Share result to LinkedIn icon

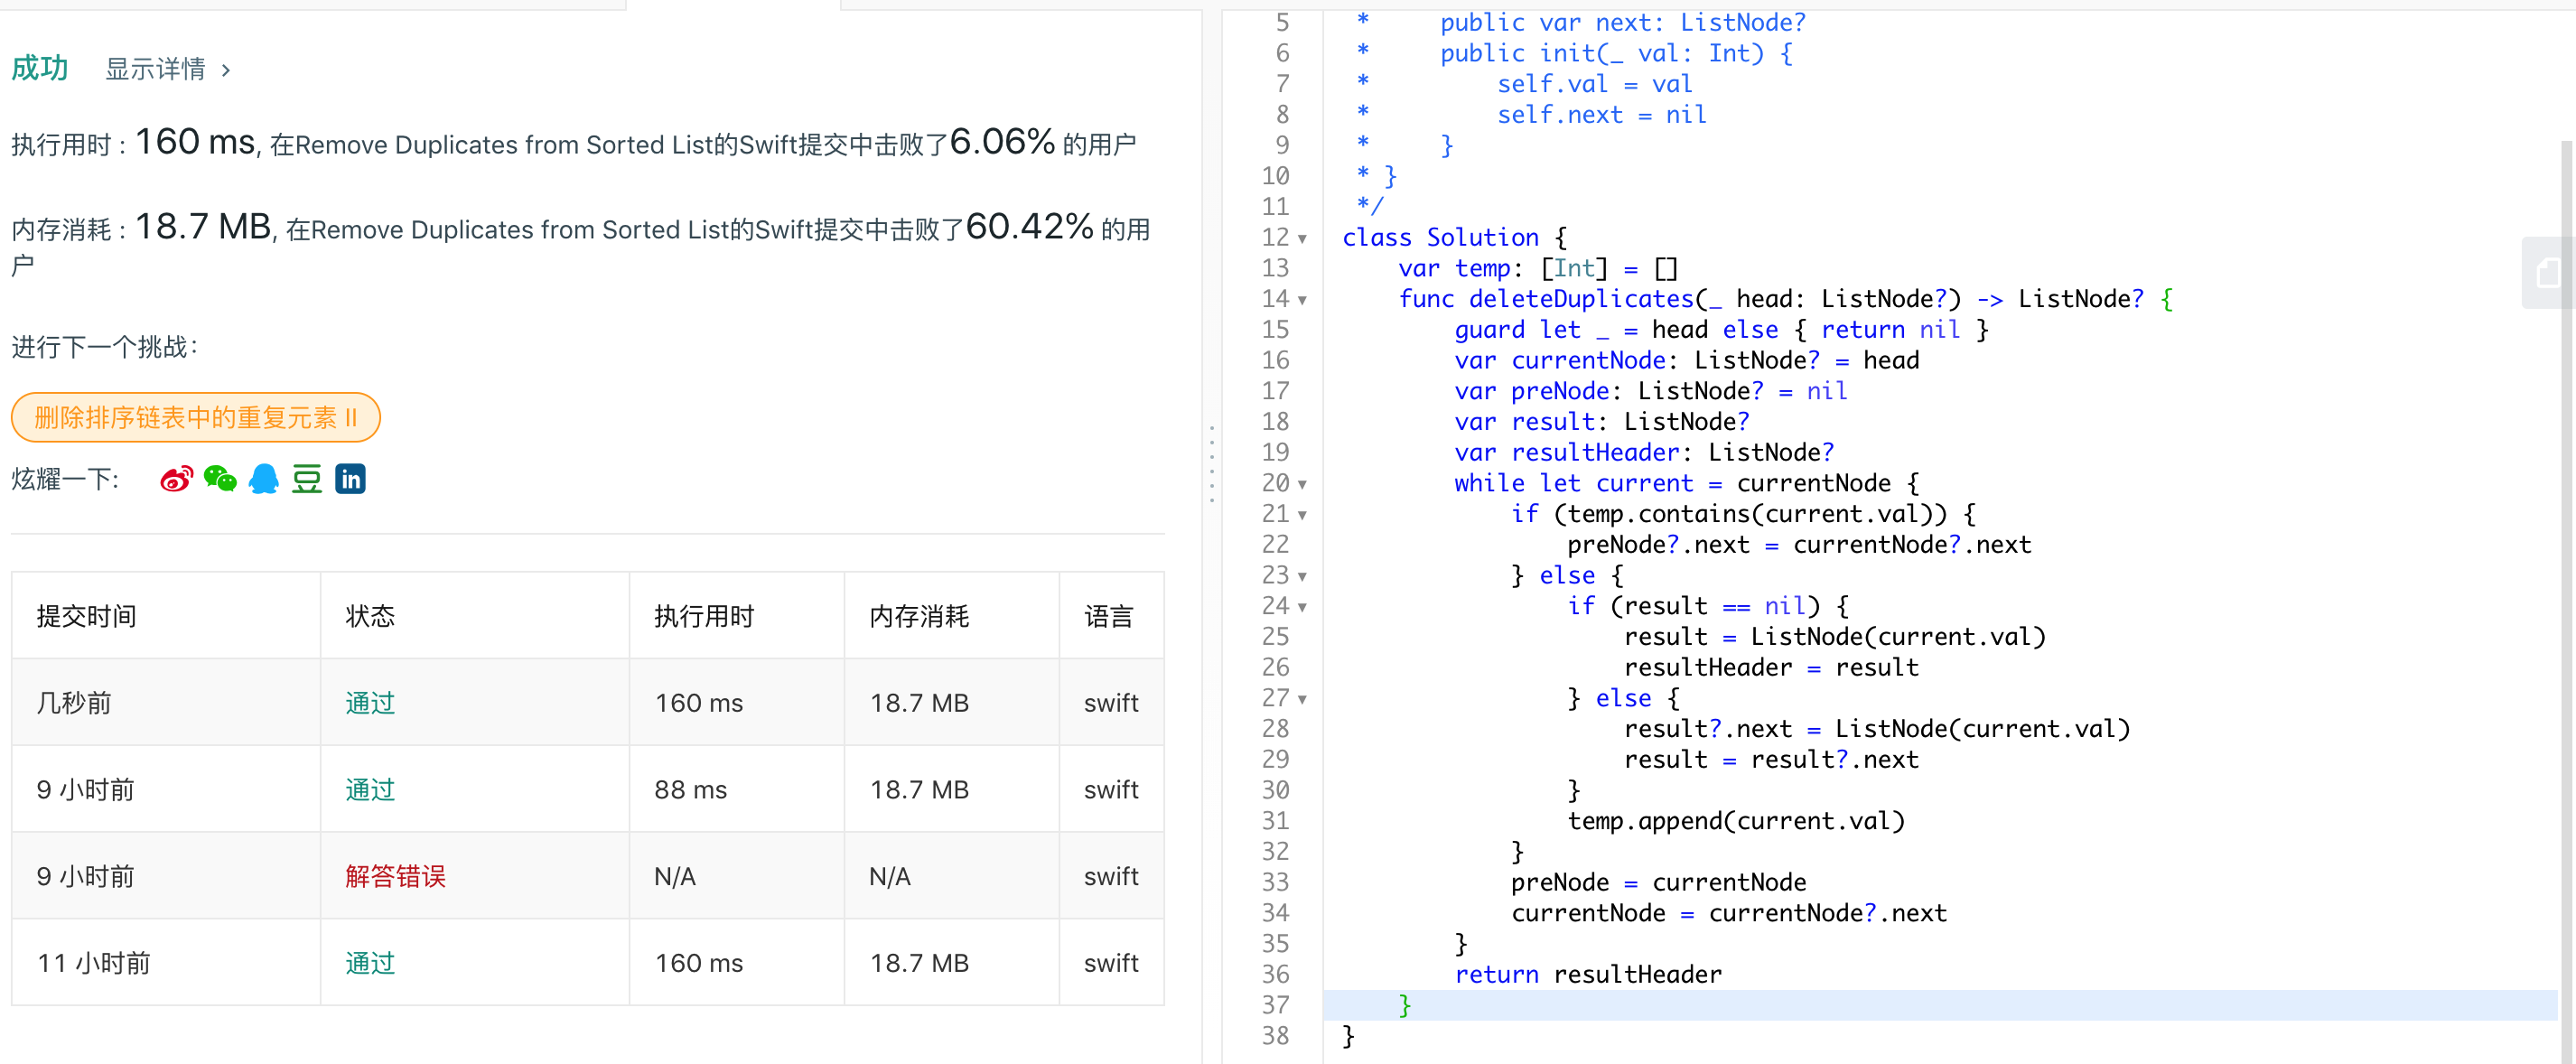point(350,479)
